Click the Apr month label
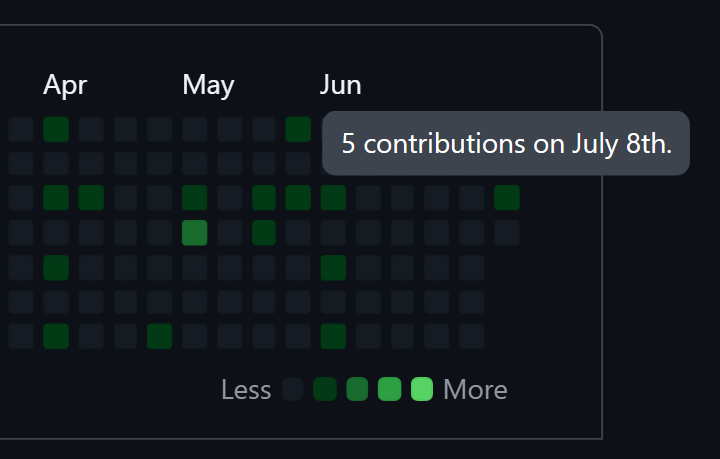720x459 pixels. [65, 85]
